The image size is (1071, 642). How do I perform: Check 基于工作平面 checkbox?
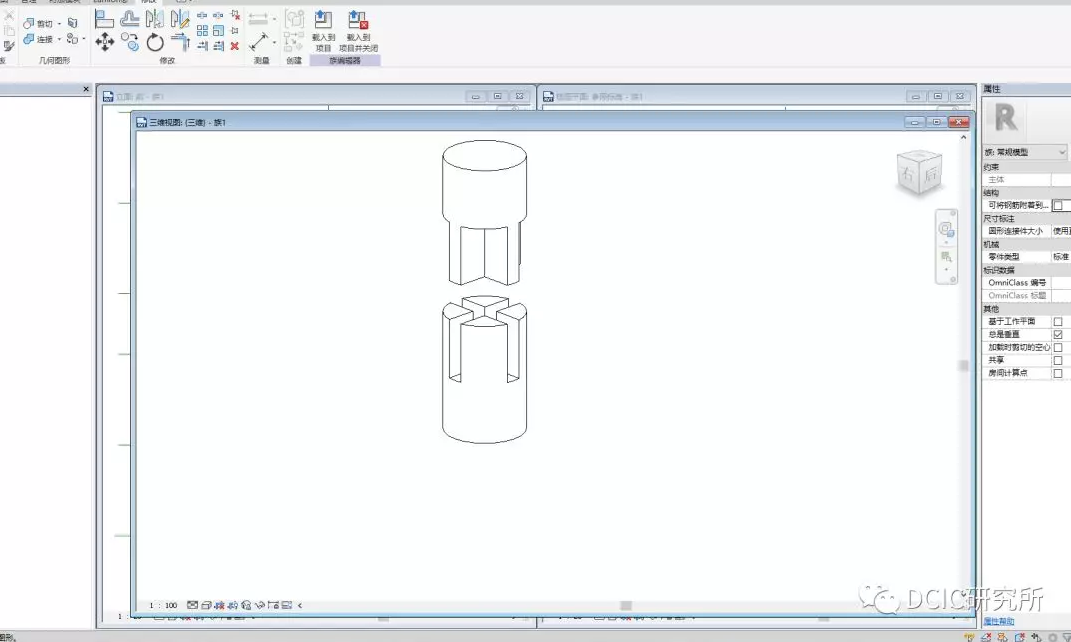click(x=1058, y=321)
